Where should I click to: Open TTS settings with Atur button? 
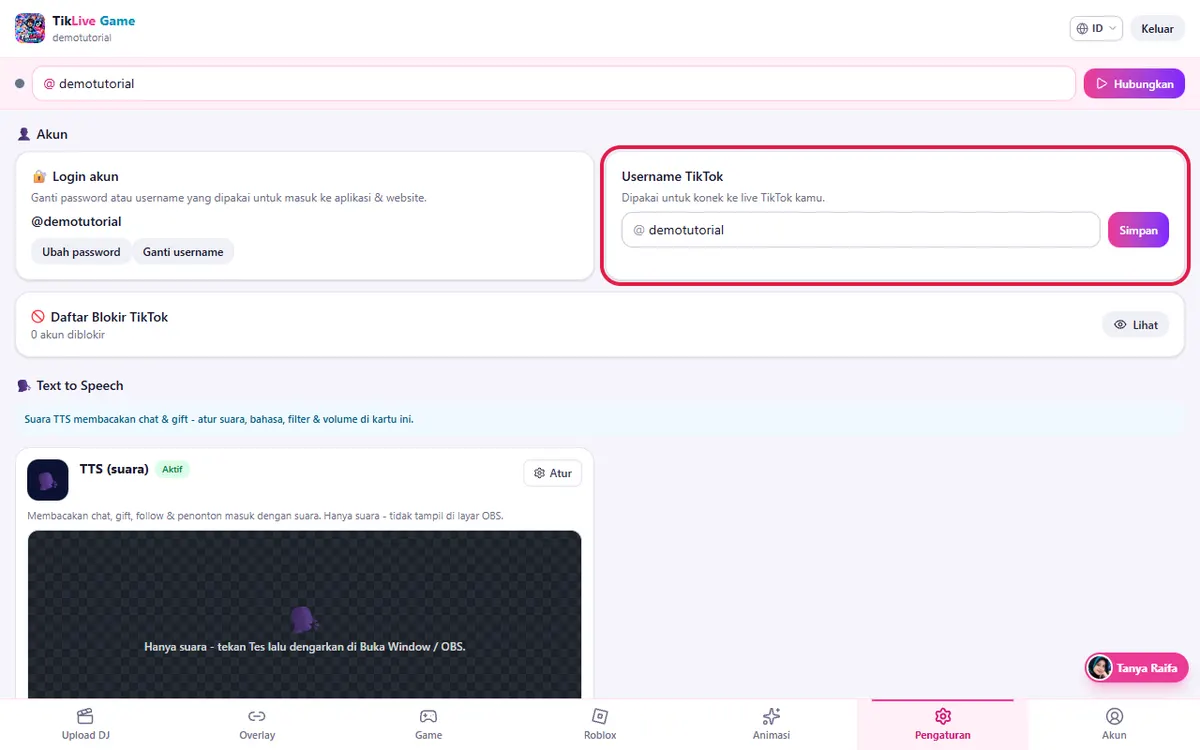coord(553,473)
